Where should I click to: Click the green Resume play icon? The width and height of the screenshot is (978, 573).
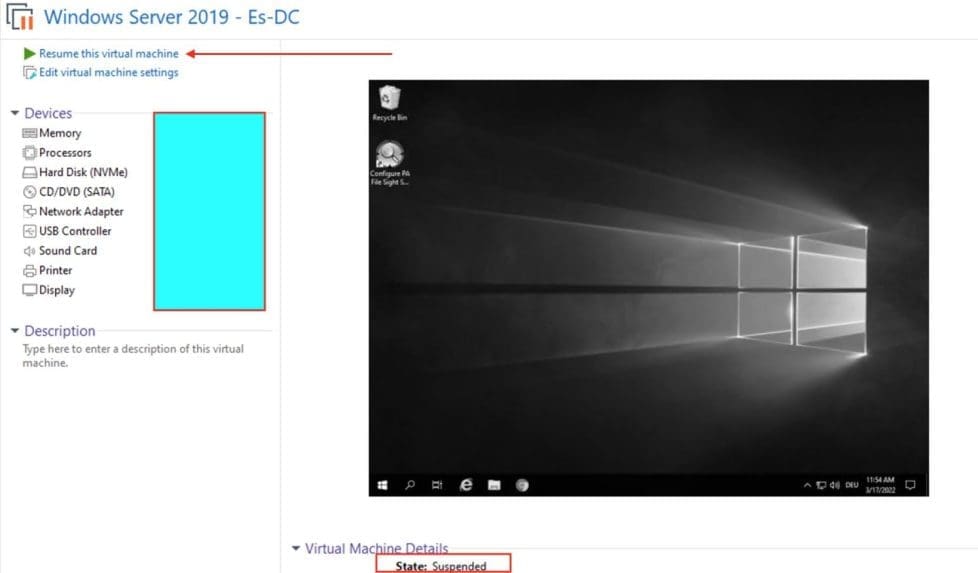point(30,53)
